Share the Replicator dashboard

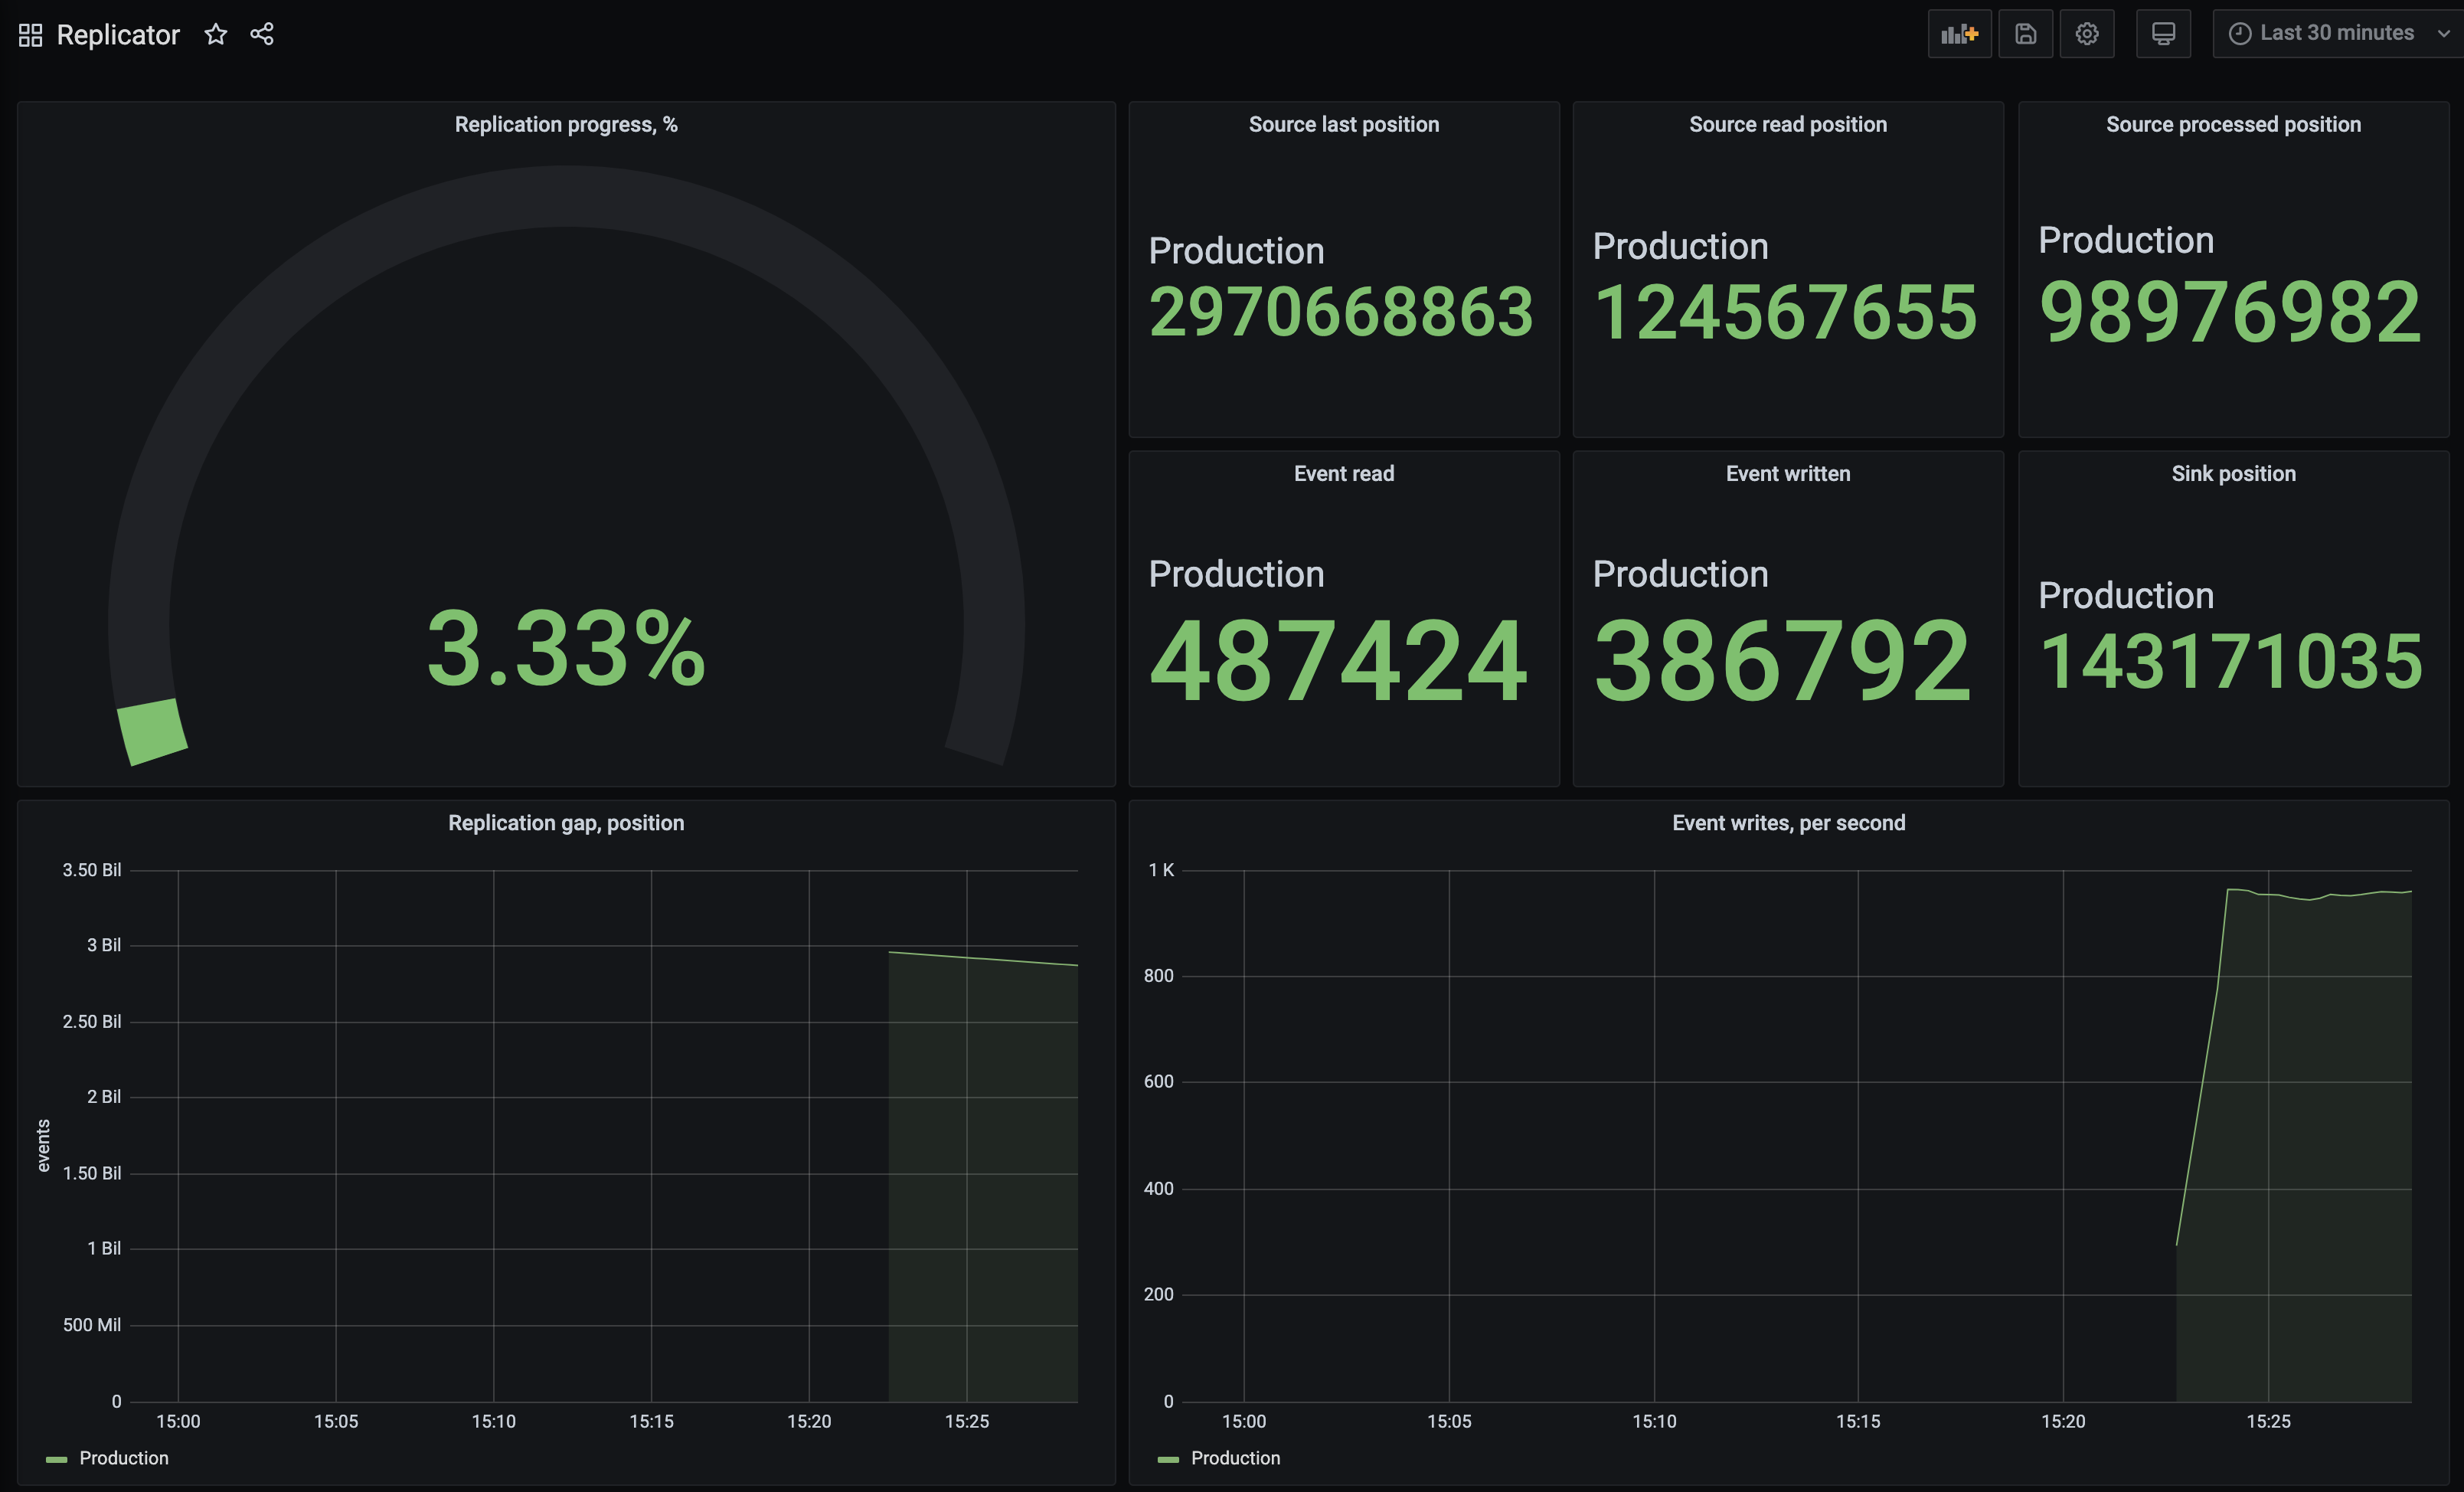(x=262, y=35)
